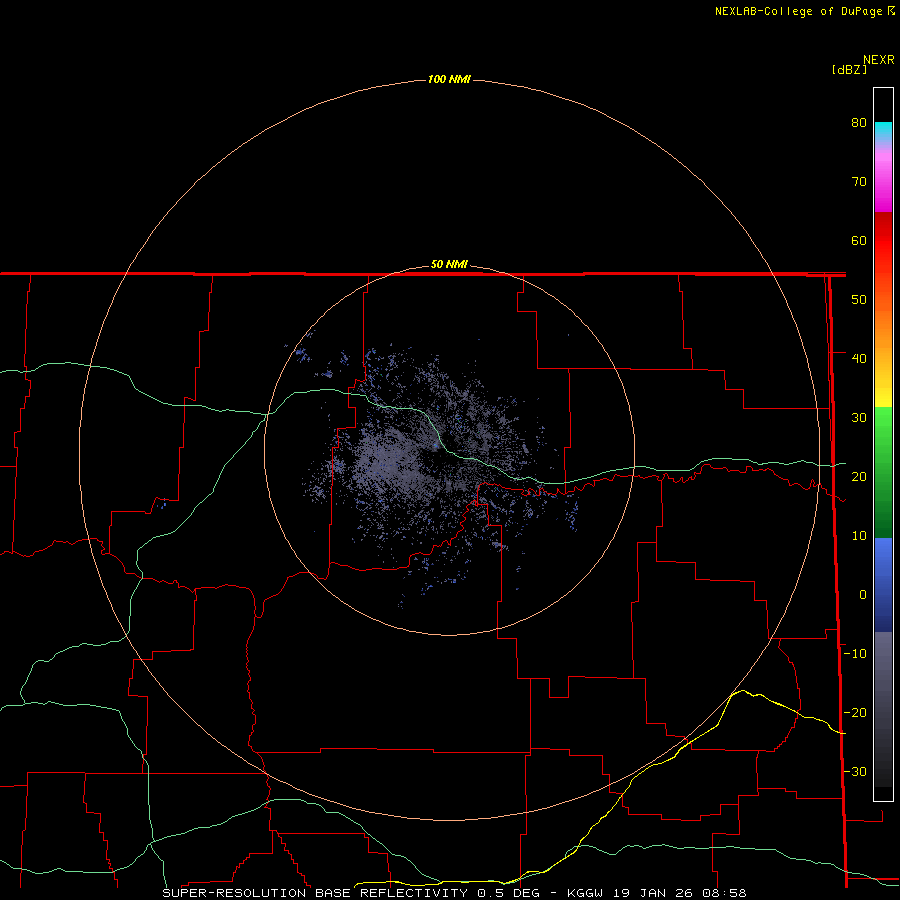
Task: Click the 80 value on the dBZ scale
Action: (859, 123)
